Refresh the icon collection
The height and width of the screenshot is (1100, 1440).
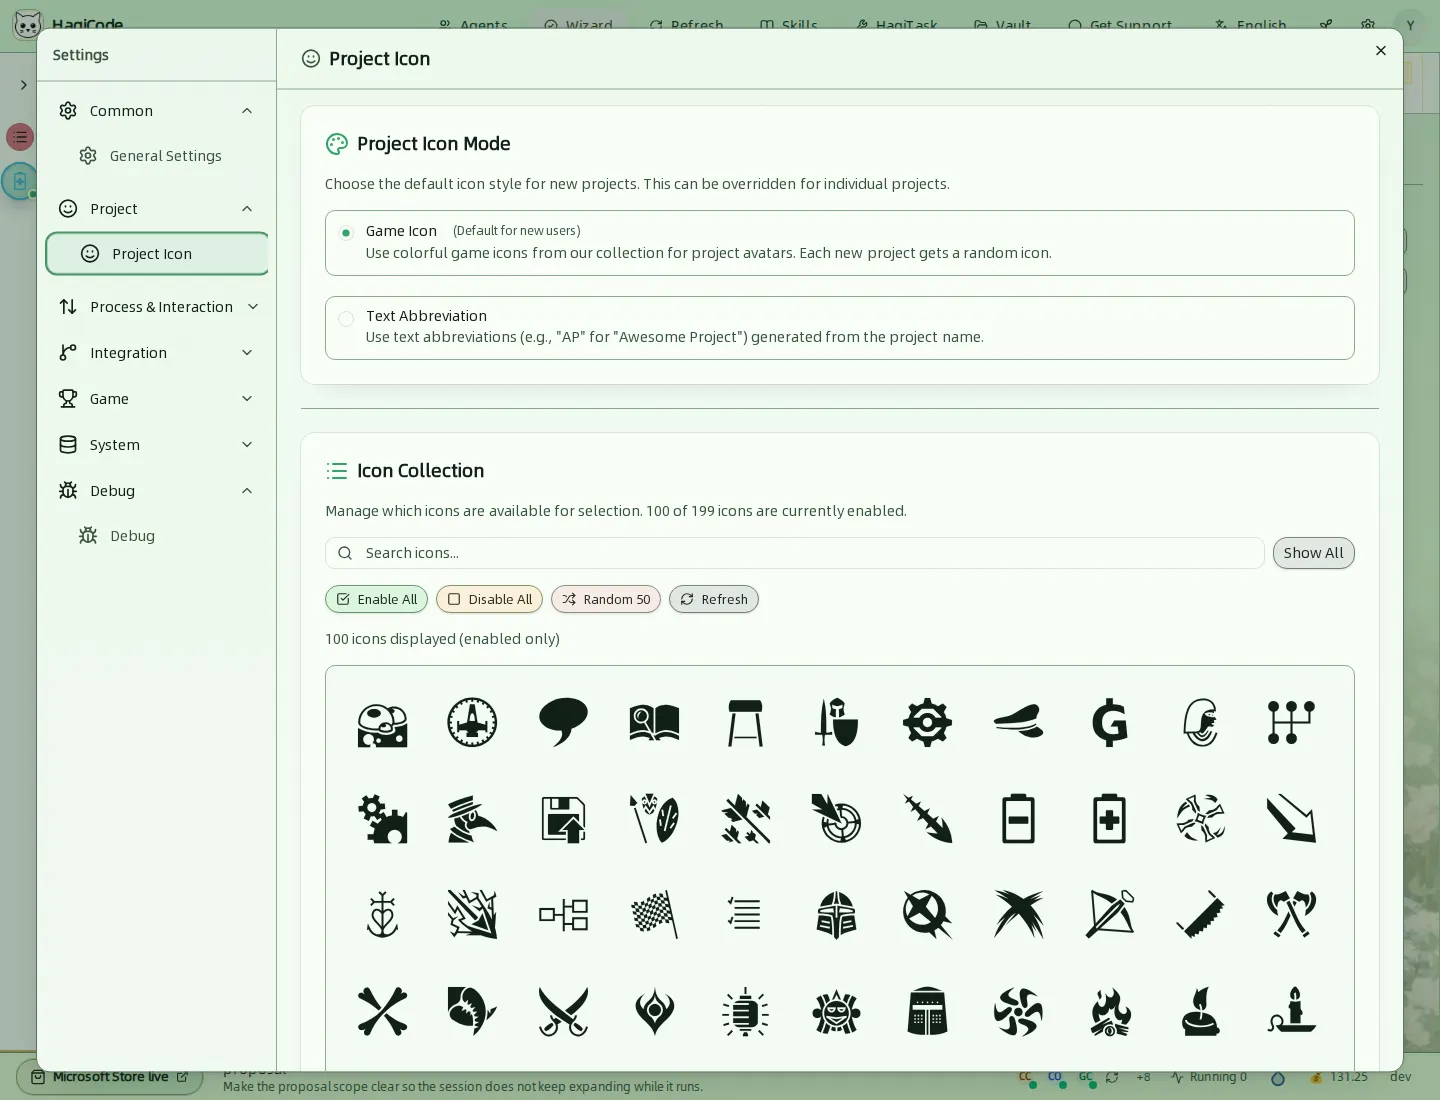(714, 599)
